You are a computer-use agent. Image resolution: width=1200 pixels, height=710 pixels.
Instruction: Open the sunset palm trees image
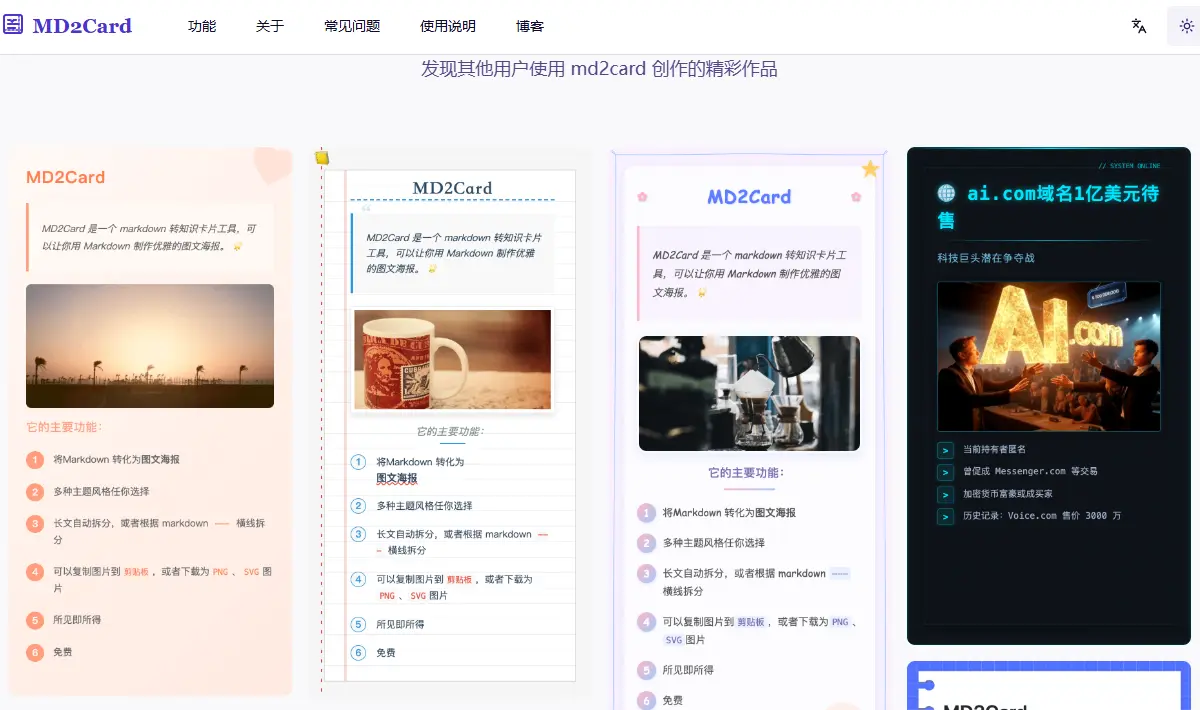pos(150,346)
